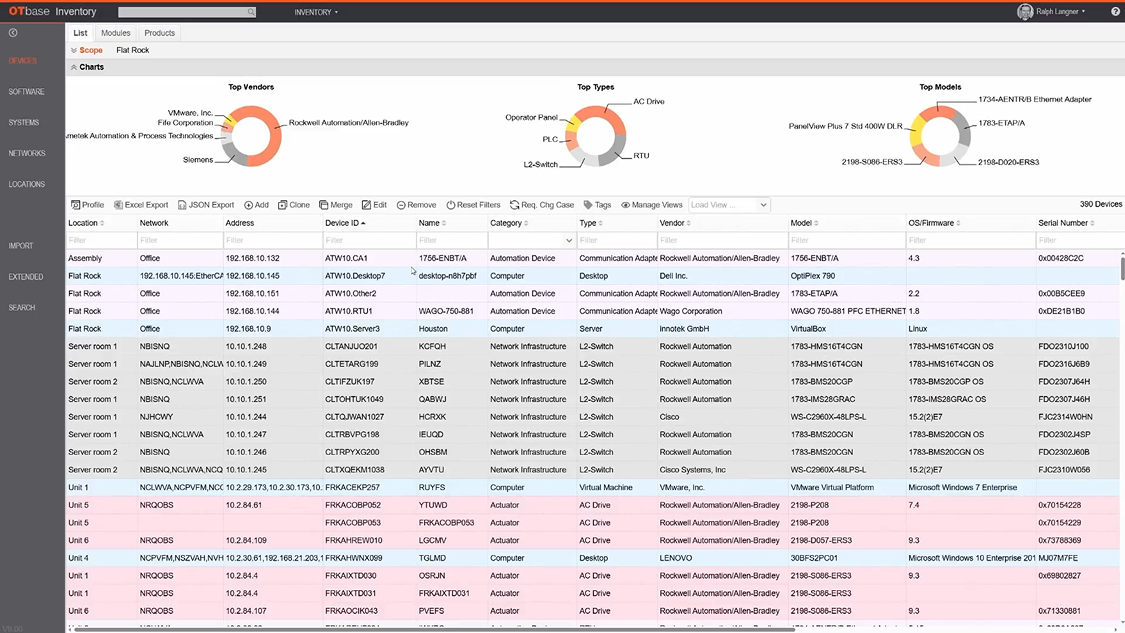Sort by the Model column sort arrows
This screenshot has height=633, width=1125.
[x=816, y=223]
